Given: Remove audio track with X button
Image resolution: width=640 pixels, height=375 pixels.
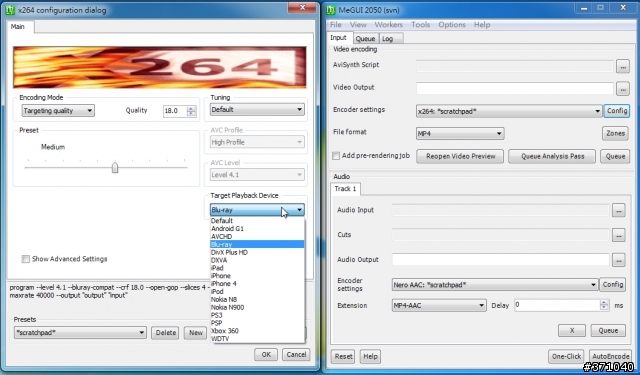Looking at the screenshot, I should coord(572,331).
